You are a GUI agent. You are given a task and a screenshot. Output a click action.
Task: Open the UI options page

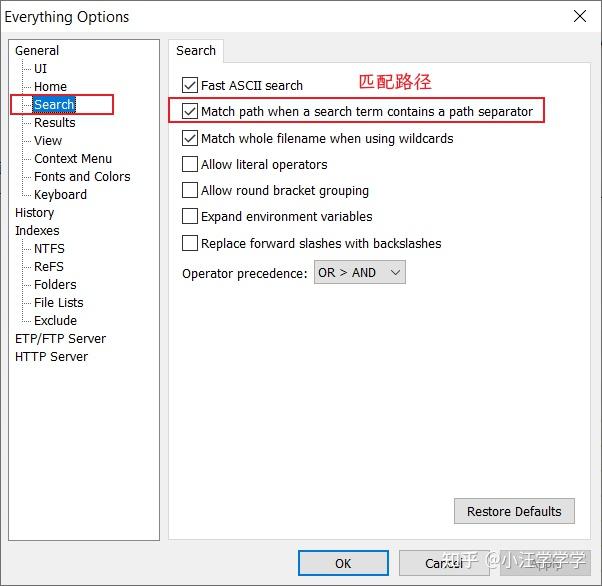tap(40, 69)
